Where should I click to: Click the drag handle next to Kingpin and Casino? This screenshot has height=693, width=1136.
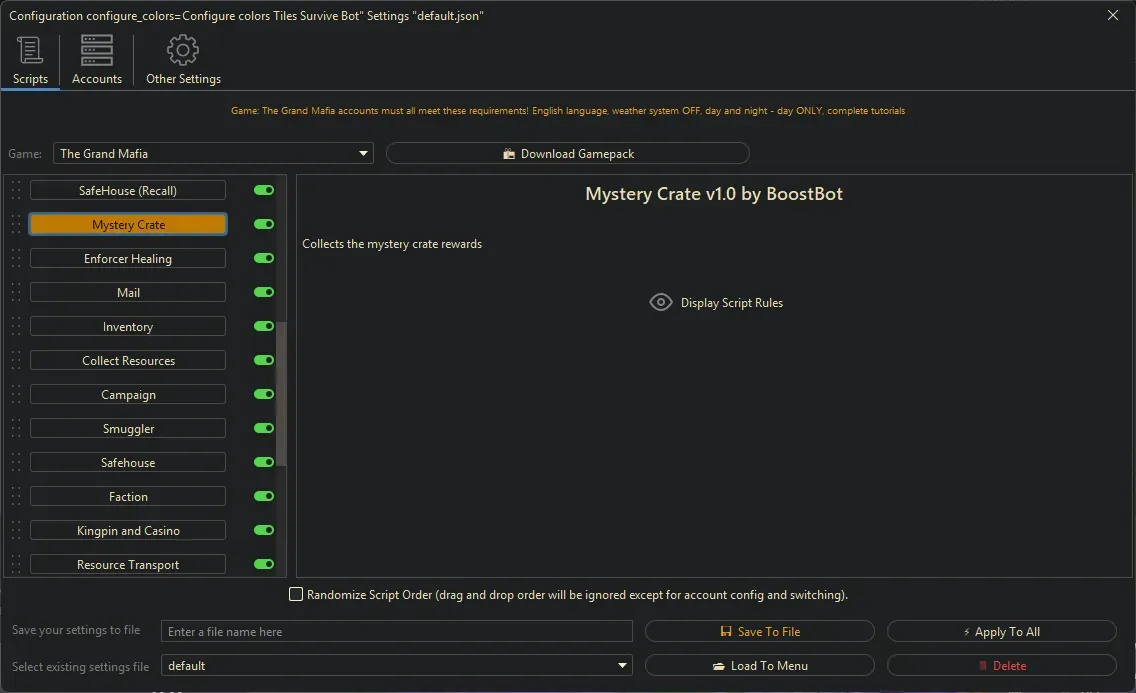16,531
